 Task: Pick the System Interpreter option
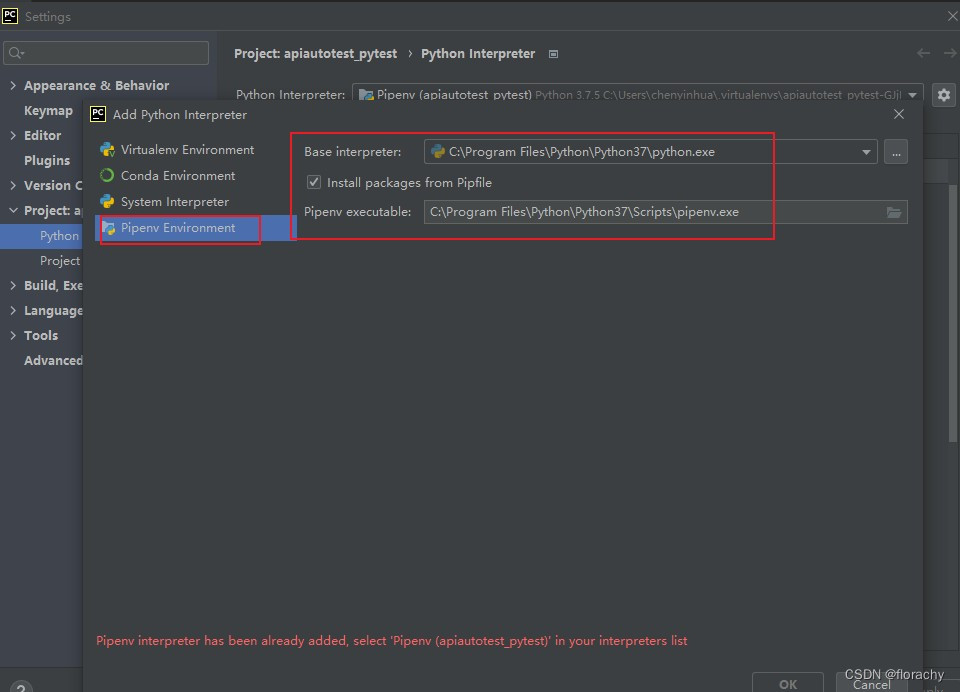177,201
